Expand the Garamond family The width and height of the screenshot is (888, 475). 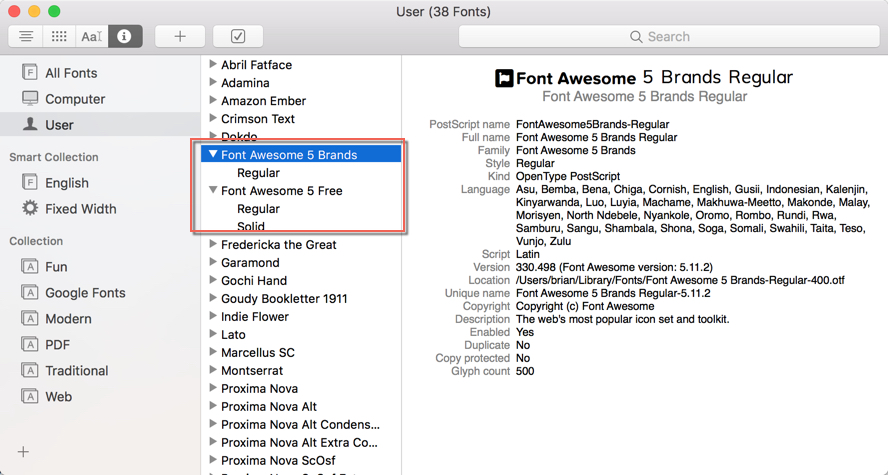tap(213, 262)
